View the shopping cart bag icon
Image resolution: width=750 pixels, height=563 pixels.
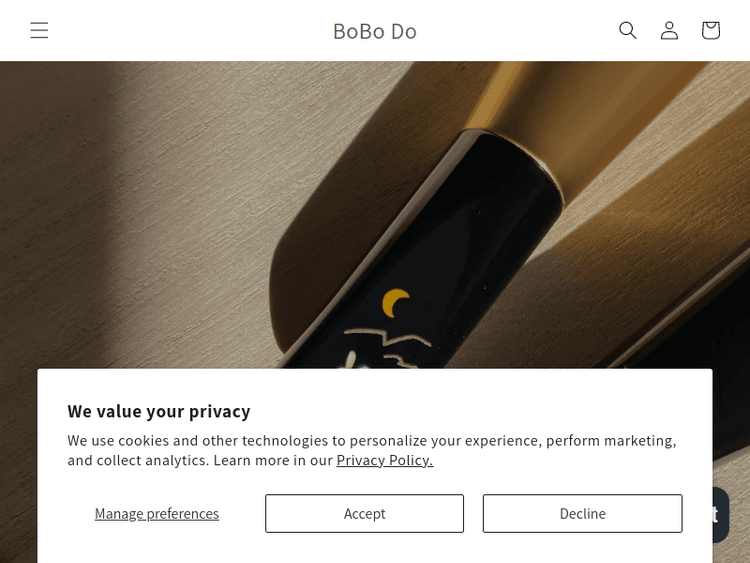click(711, 30)
